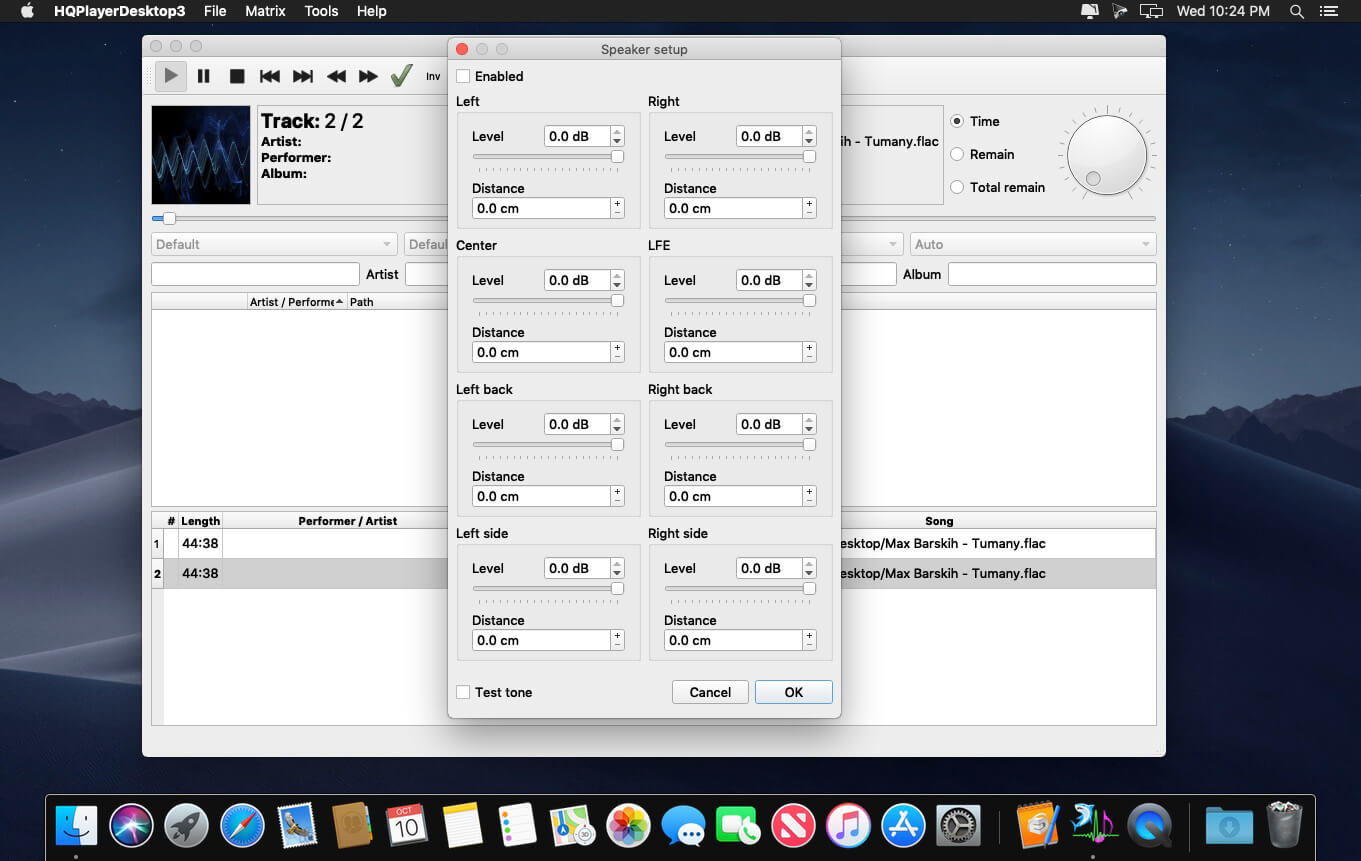Open Reminders from the dock
Viewport: 1361px width, 861px height.
pyautogui.click(x=517, y=826)
